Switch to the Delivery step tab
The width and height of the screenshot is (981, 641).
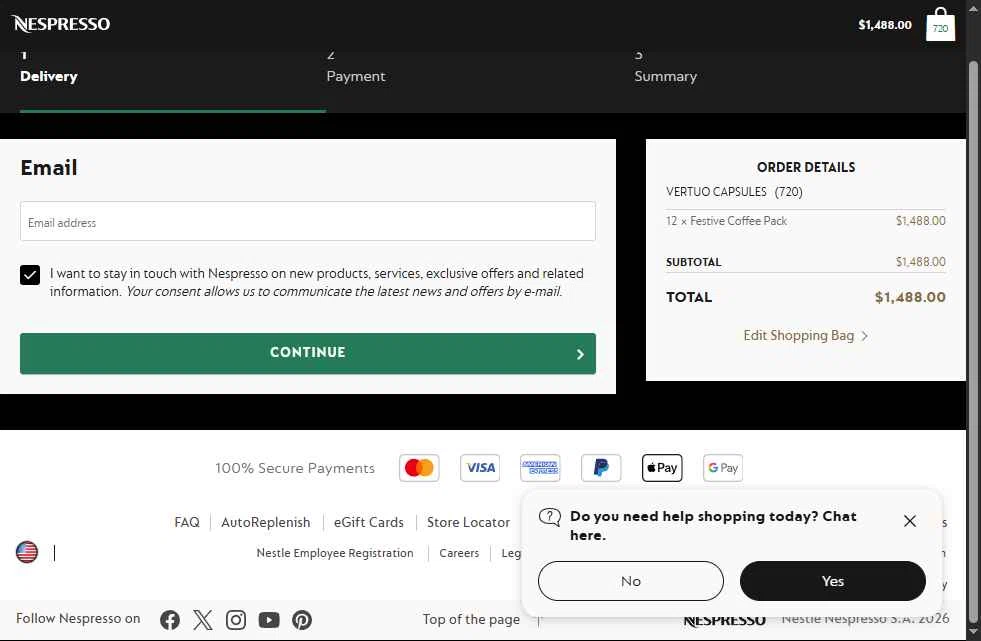49,76
